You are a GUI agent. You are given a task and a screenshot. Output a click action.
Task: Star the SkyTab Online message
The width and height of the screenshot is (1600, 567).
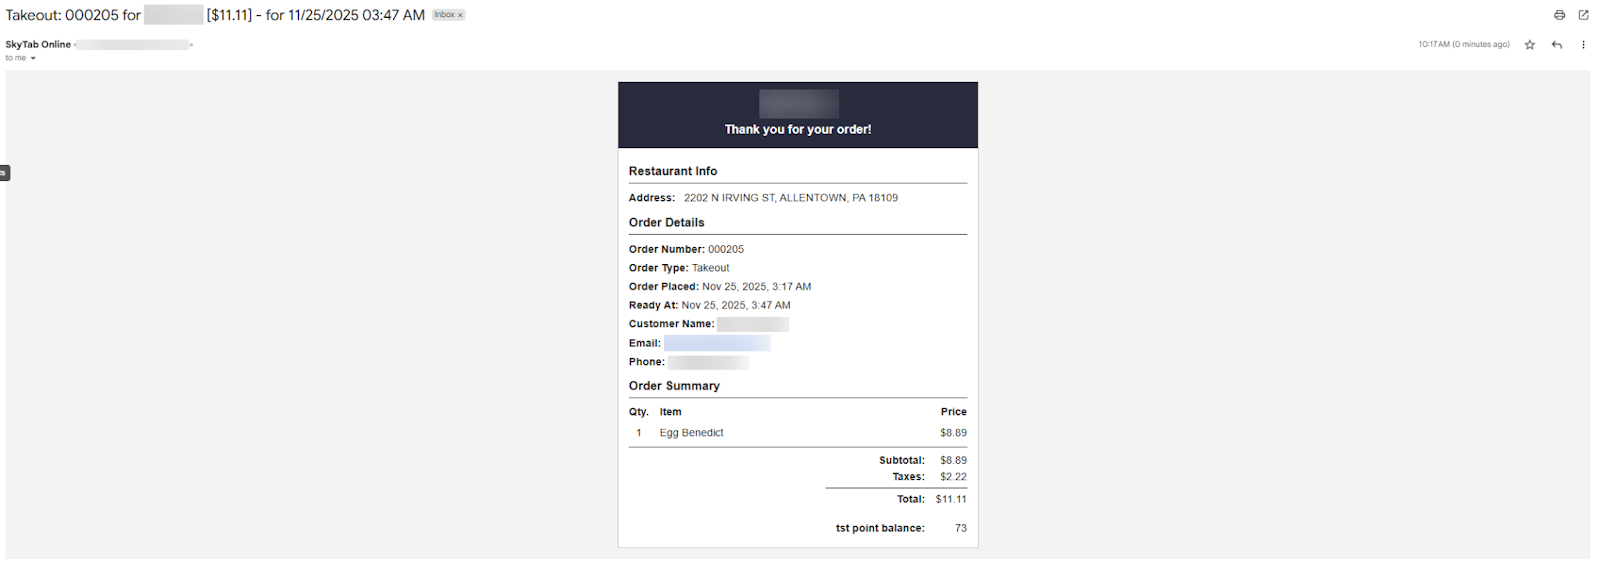[x=1529, y=45]
